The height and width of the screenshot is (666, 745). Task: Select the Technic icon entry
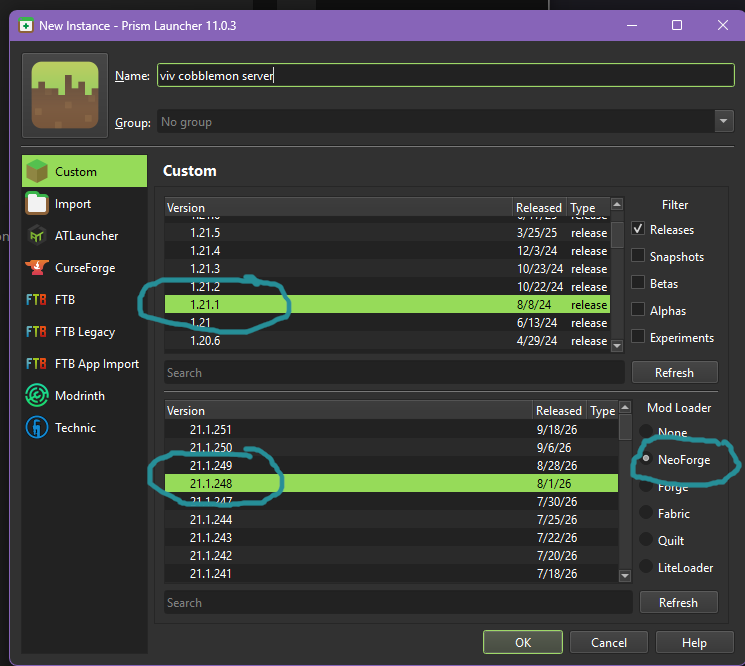(x=37, y=428)
